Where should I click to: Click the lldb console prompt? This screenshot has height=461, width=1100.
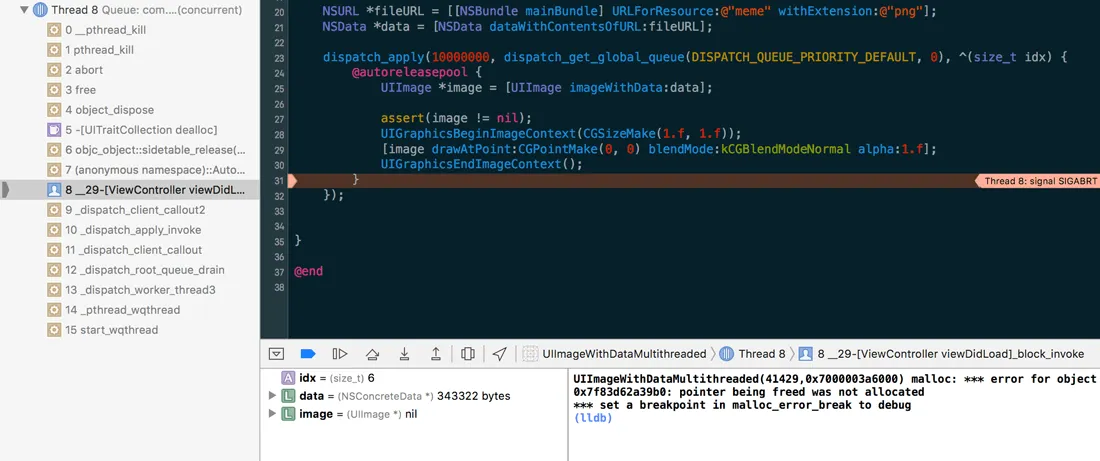click(x=593, y=418)
